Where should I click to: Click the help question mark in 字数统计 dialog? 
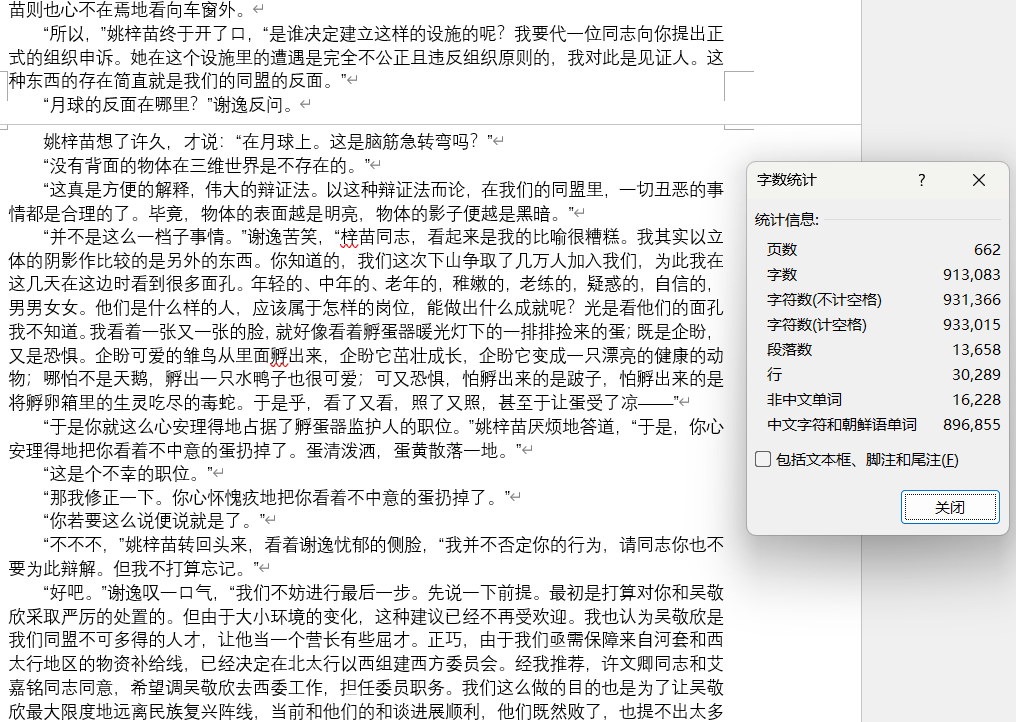[922, 180]
